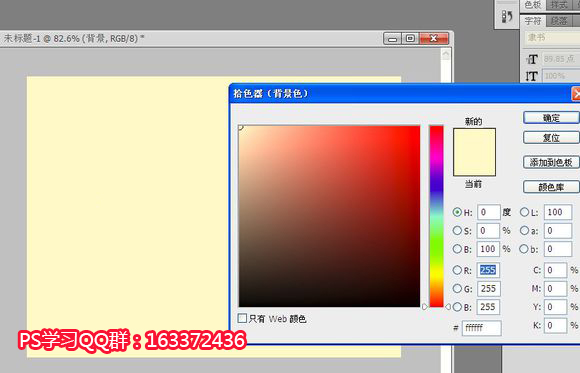Click the collapsed panel dock icon
The width and height of the screenshot is (580, 373).
point(507,16)
